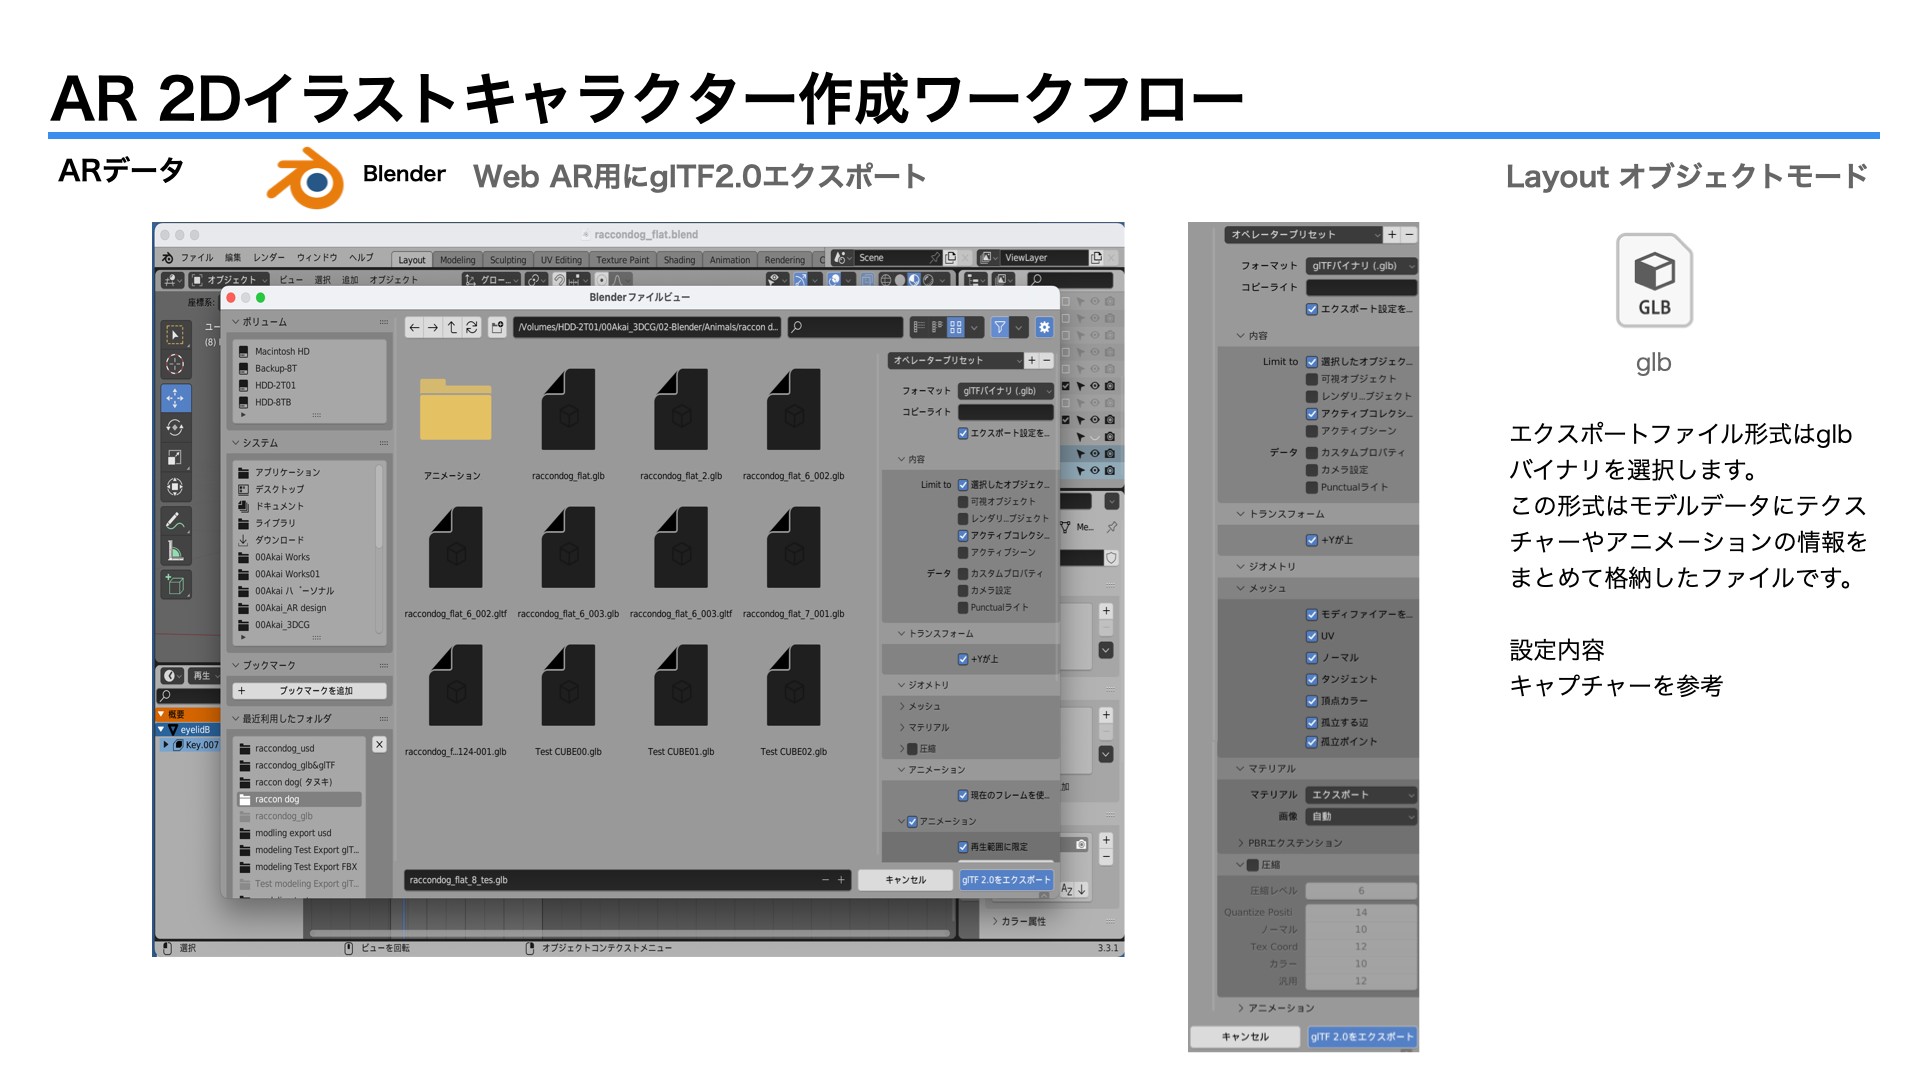The height and width of the screenshot is (1080, 1920).
Task: Uncheck the +Yが上 checkbox in dialog
Action: pos(963,659)
